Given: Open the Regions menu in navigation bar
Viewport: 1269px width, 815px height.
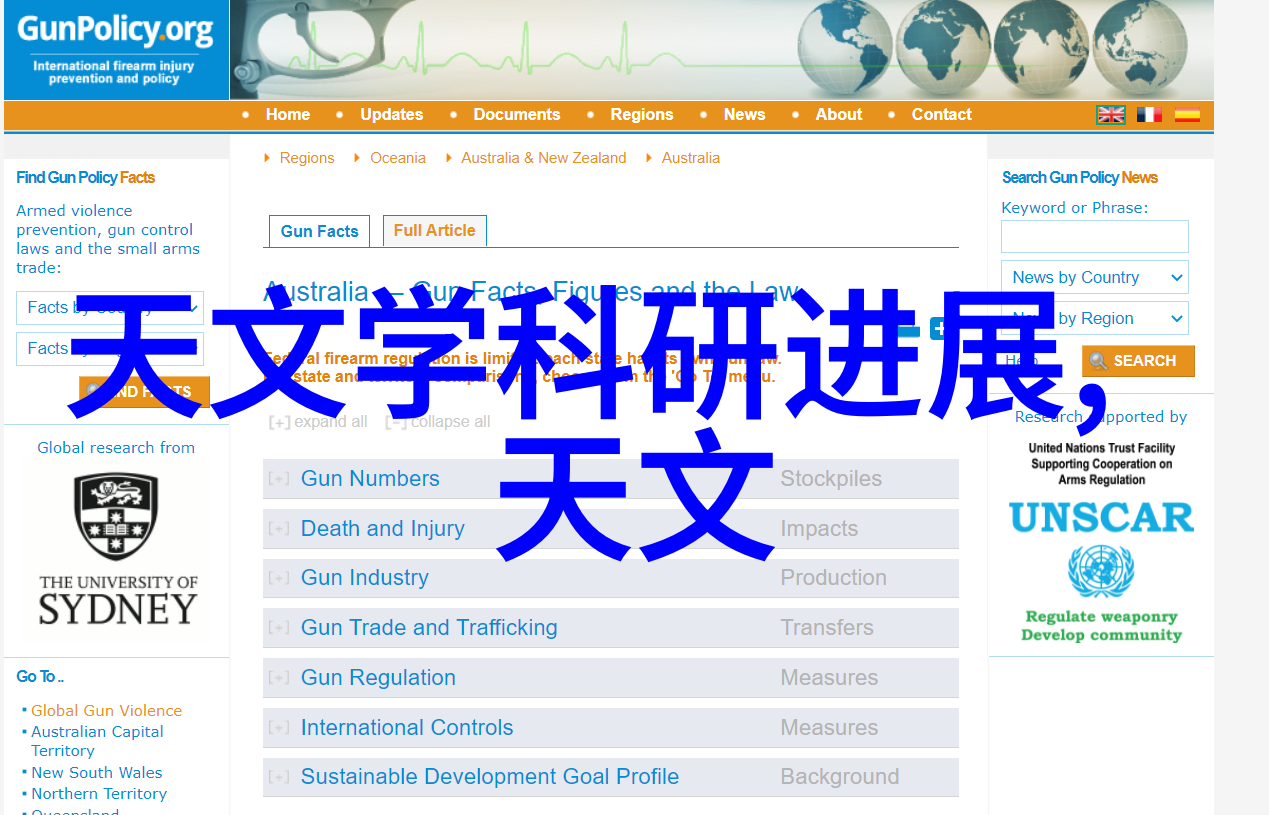Looking at the screenshot, I should 641,115.
